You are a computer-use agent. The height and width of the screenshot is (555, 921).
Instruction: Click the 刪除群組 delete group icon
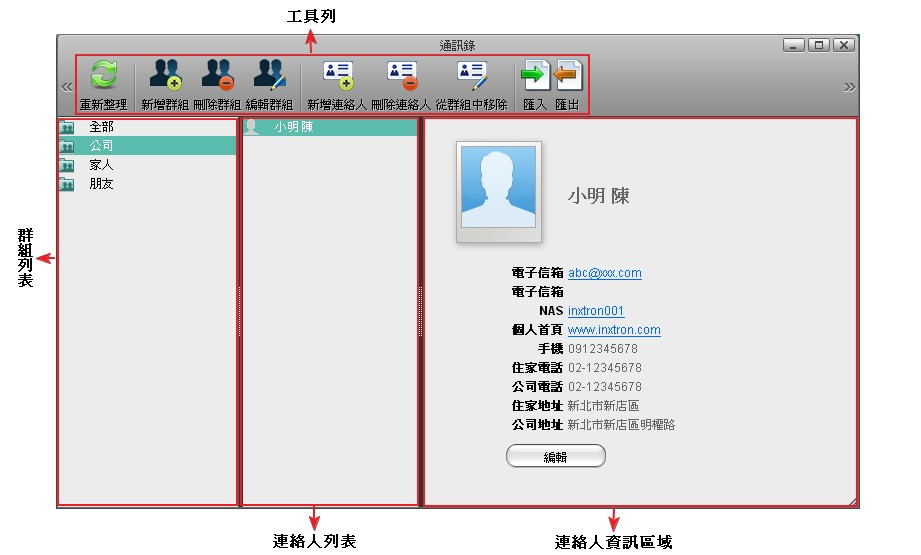217,77
